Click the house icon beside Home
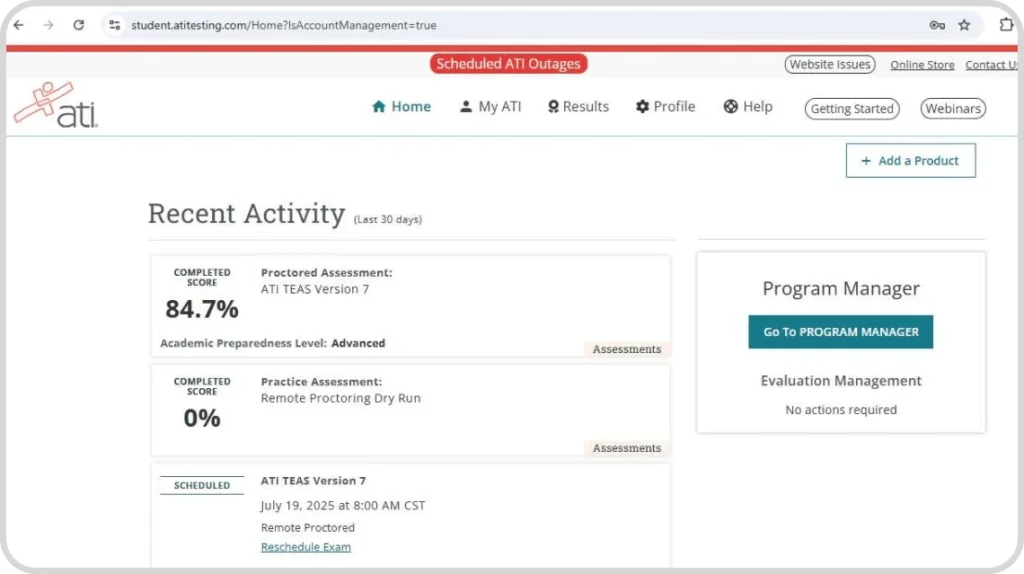 point(379,106)
